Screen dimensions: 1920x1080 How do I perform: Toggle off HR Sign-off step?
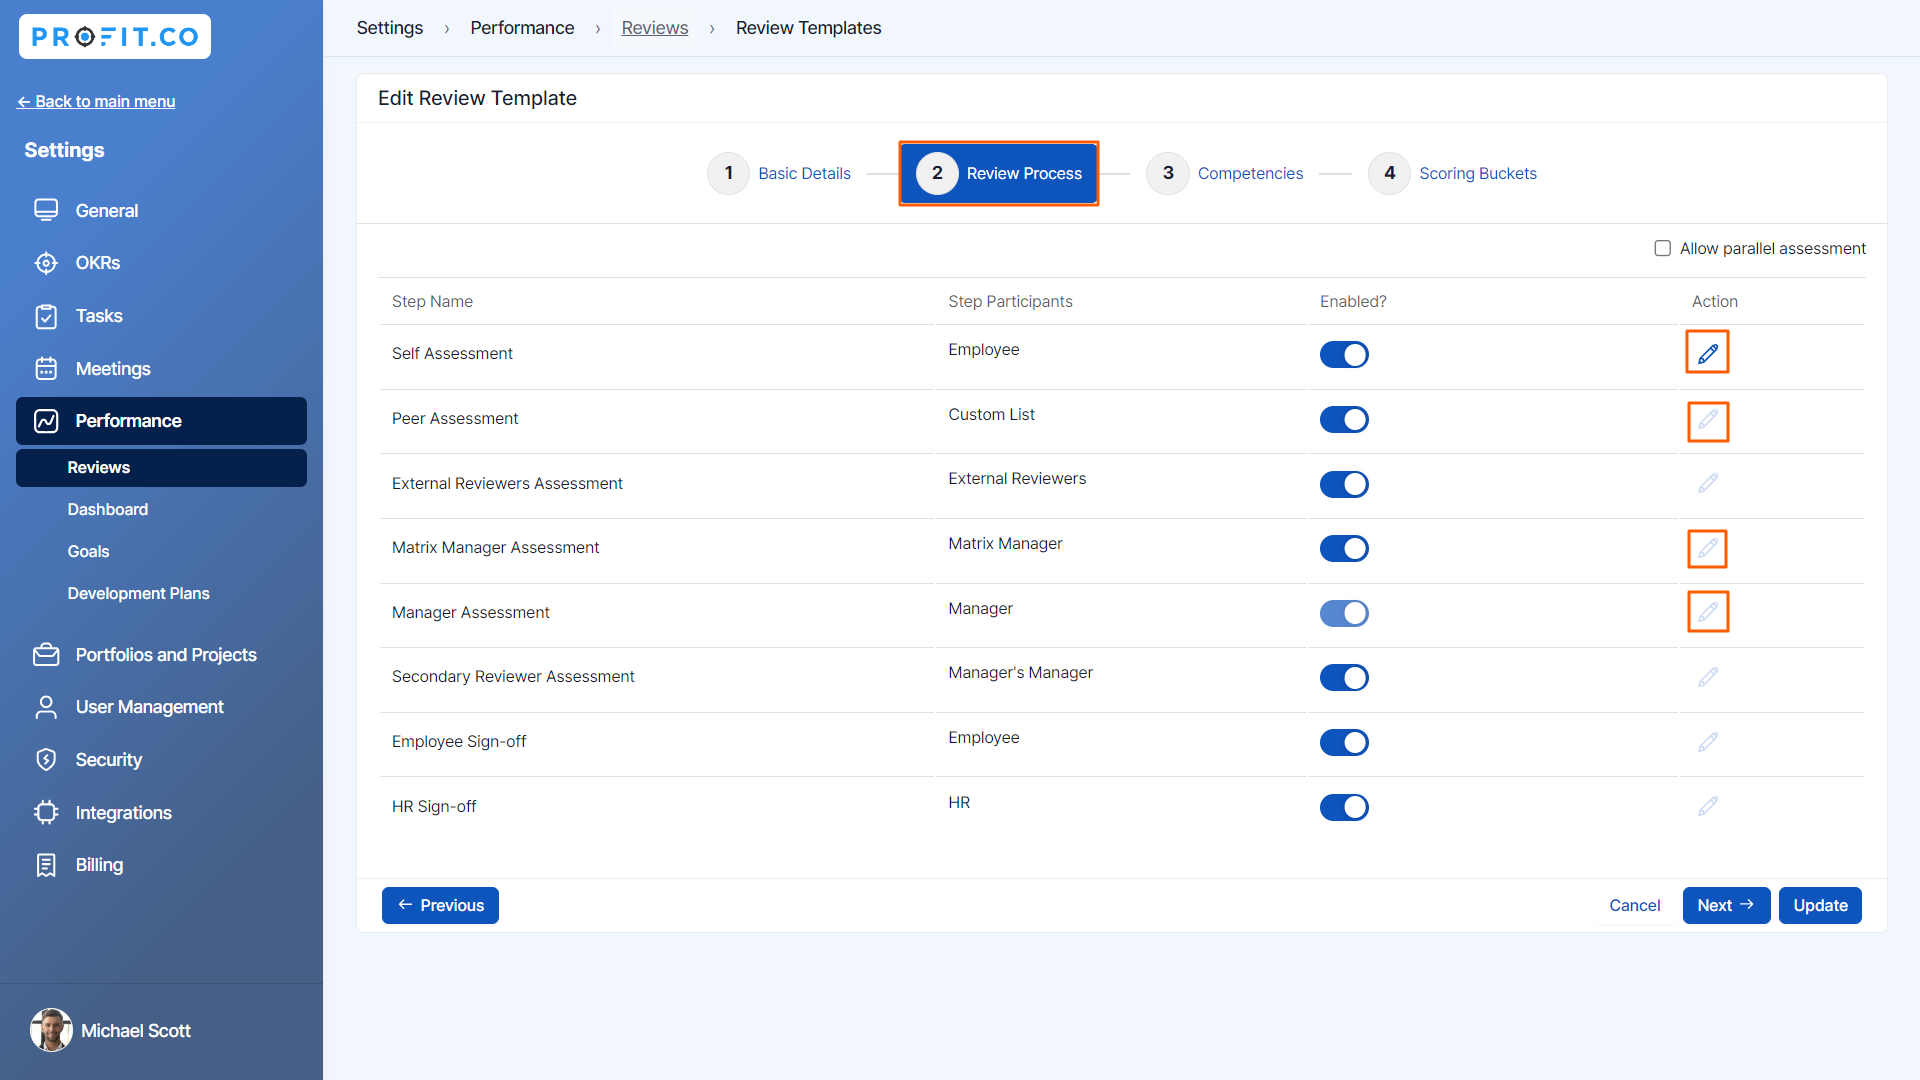1344,807
